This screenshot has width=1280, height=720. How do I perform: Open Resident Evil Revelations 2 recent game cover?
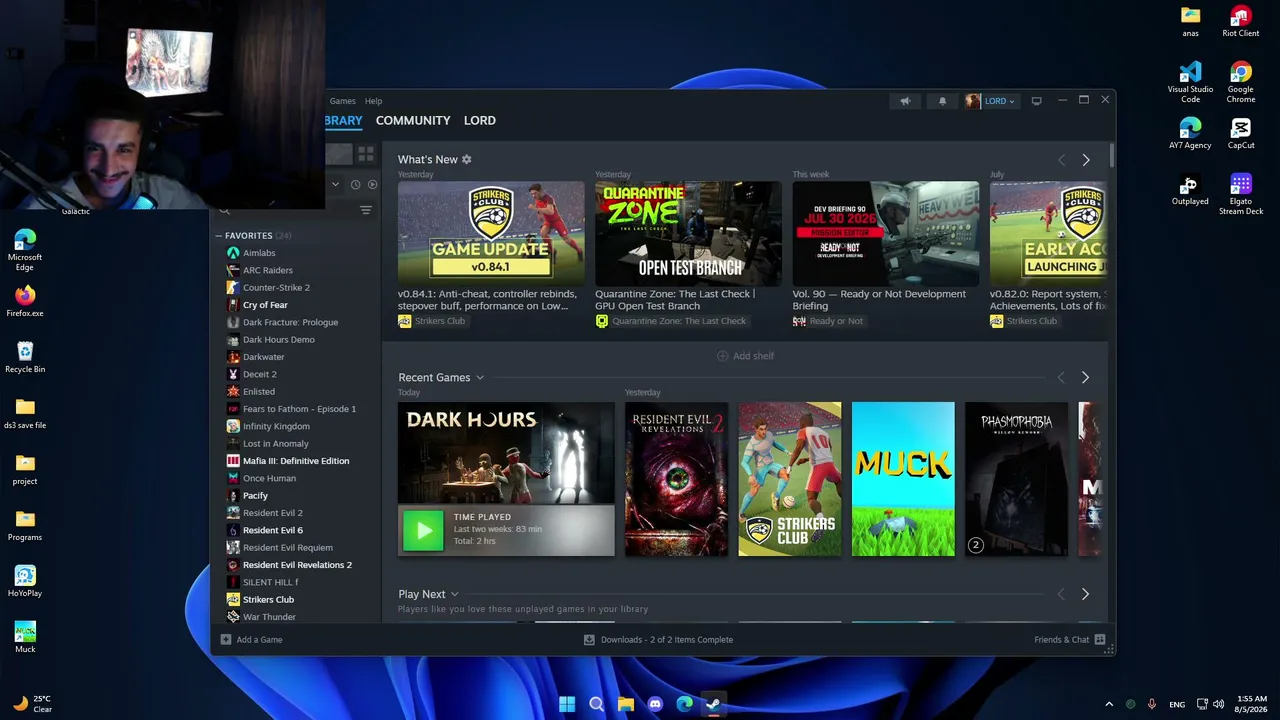677,479
